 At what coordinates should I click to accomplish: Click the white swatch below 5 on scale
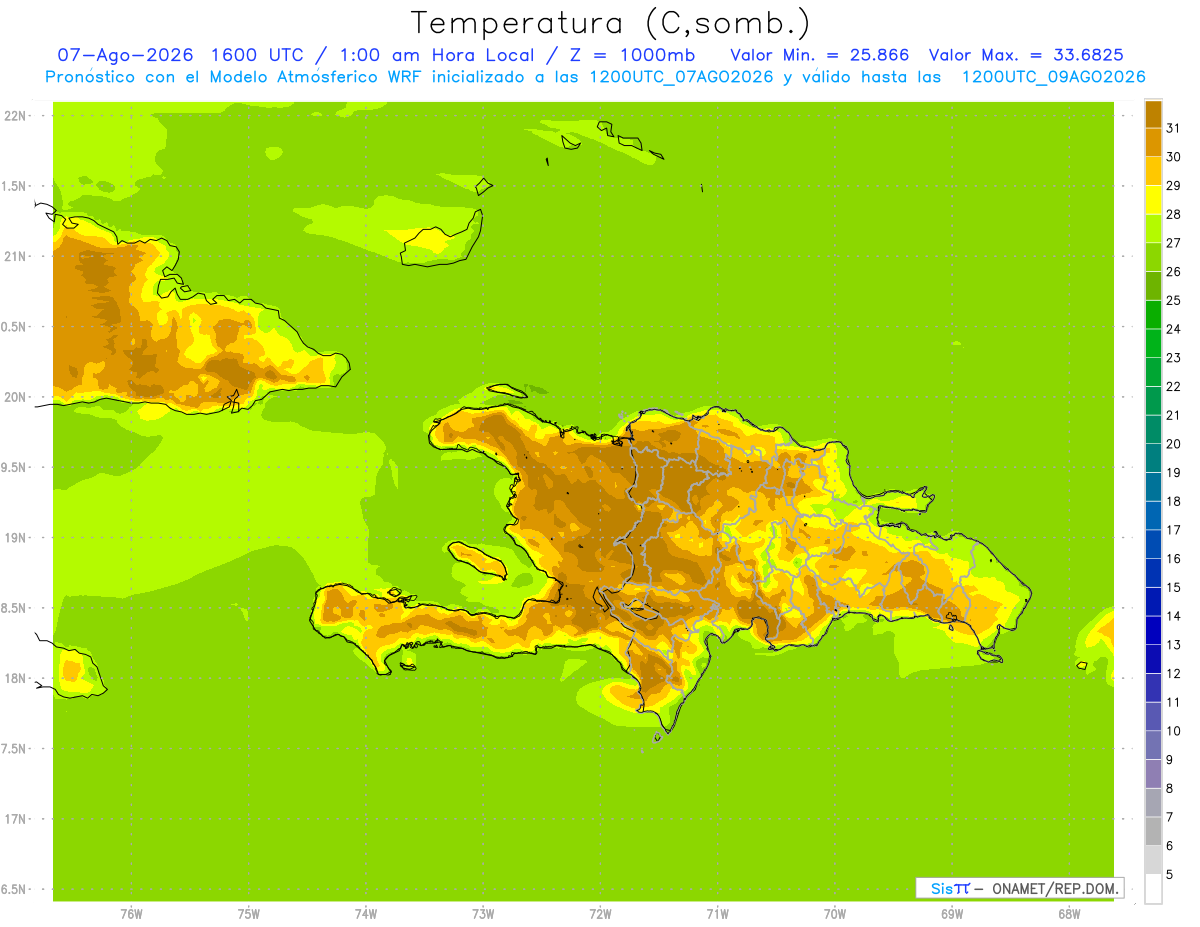[1153, 889]
